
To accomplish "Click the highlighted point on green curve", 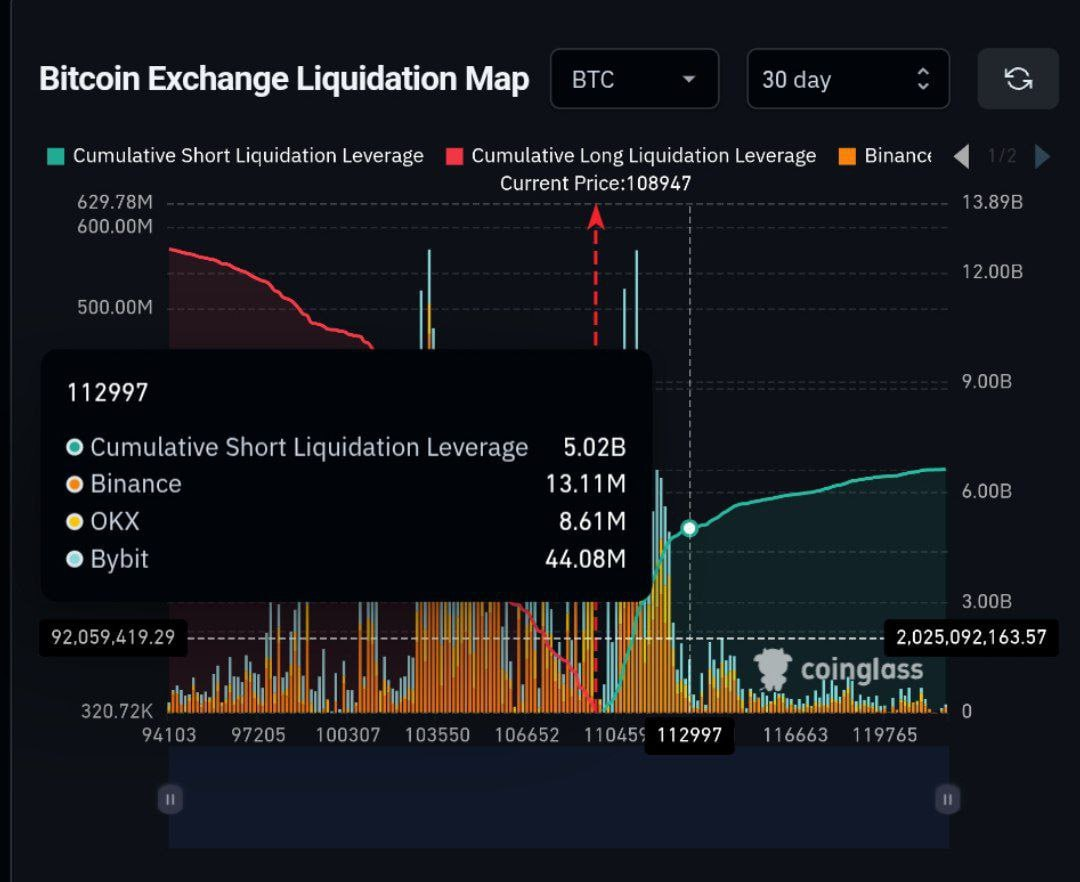I will (x=689, y=528).
